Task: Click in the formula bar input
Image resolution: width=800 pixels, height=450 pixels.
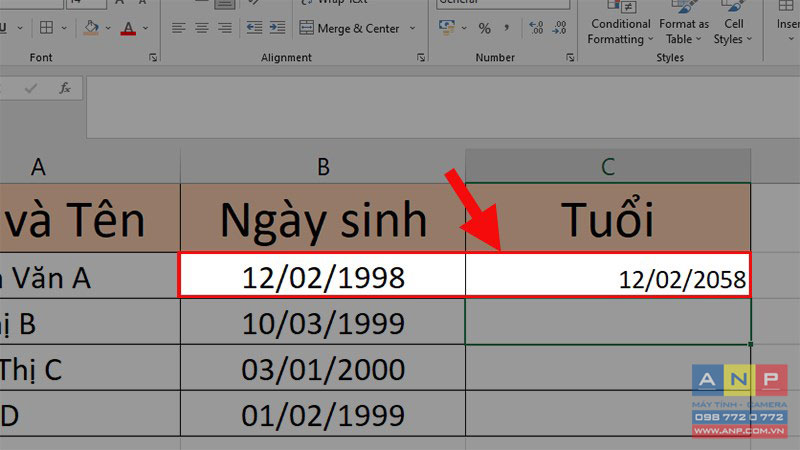Action: (x=443, y=107)
